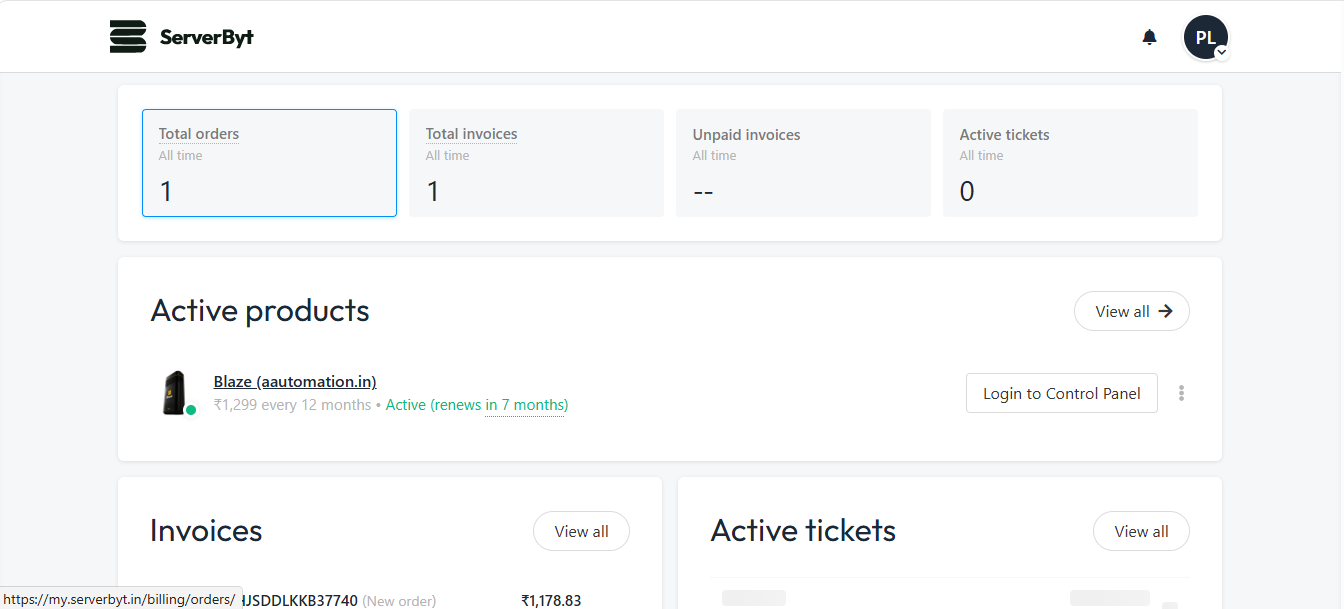Click Login to Control Panel button
Image resolution: width=1344 pixels, height=609 pixels.
click(x=1061, y=393)
